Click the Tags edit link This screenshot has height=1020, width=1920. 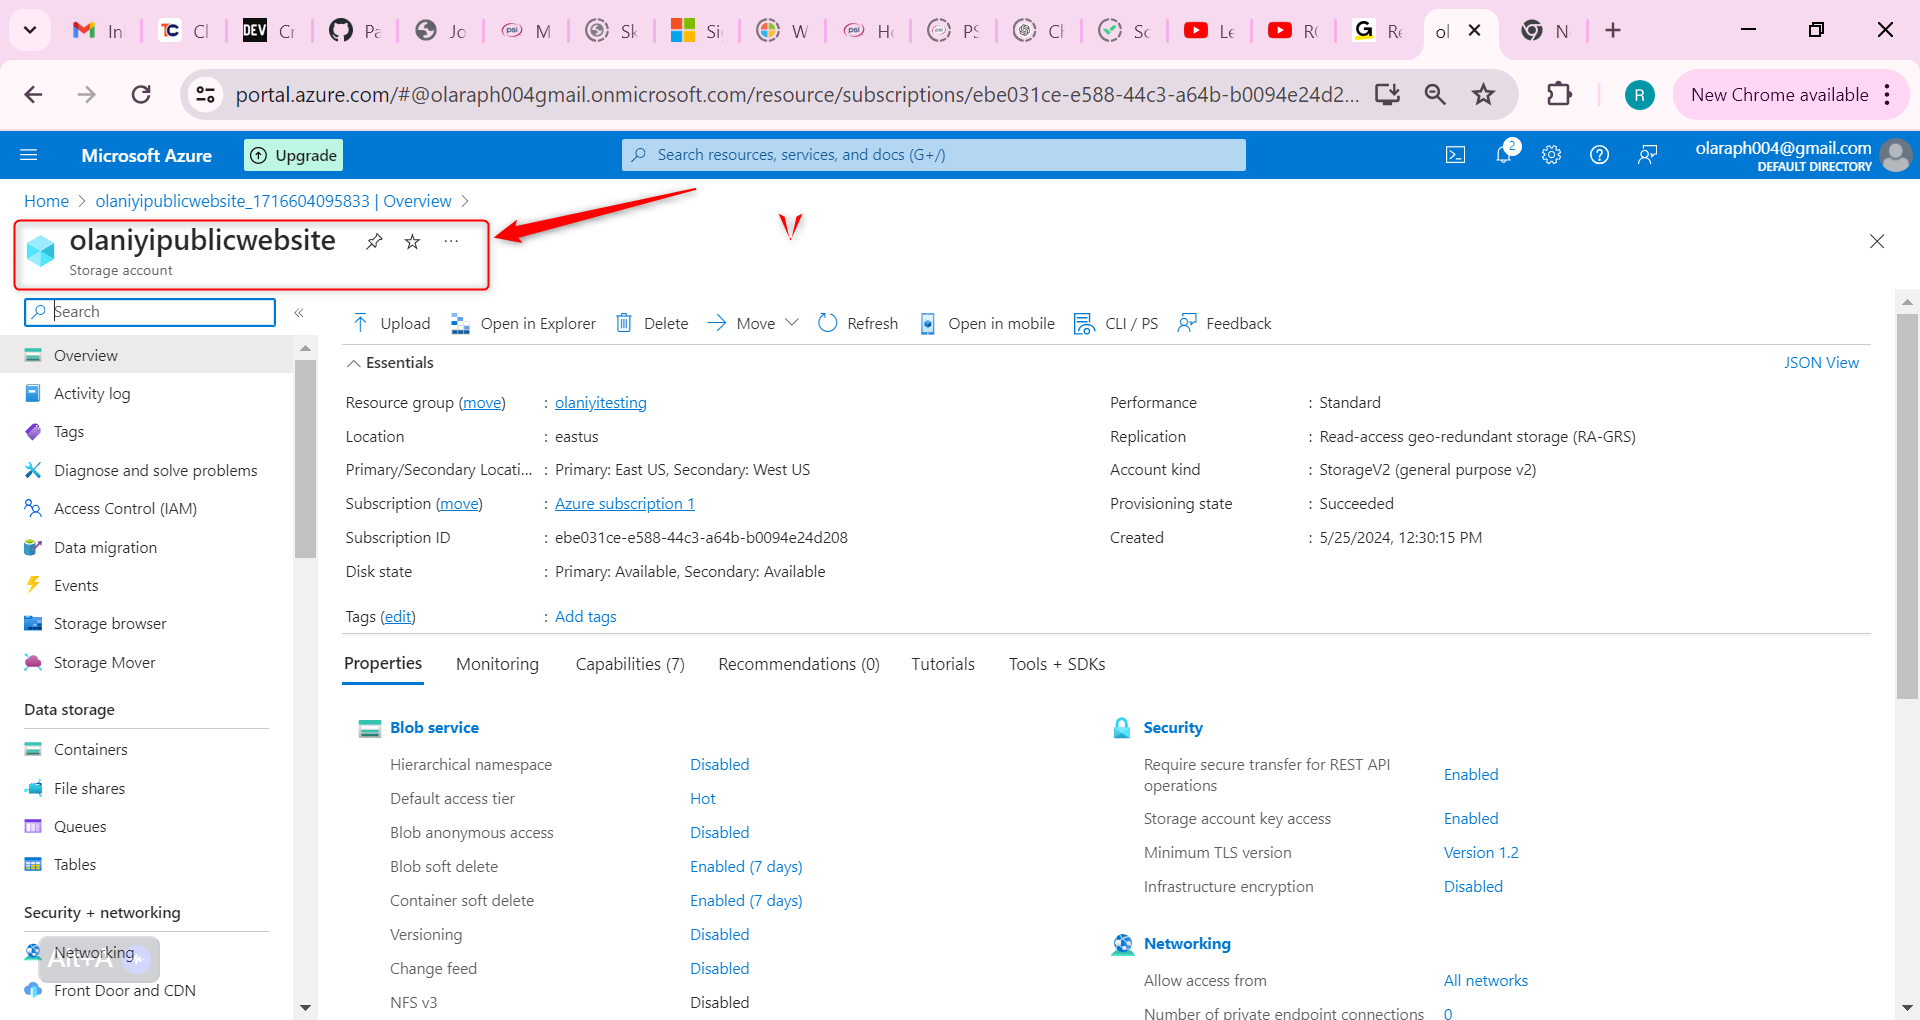(x=398, y=617)
